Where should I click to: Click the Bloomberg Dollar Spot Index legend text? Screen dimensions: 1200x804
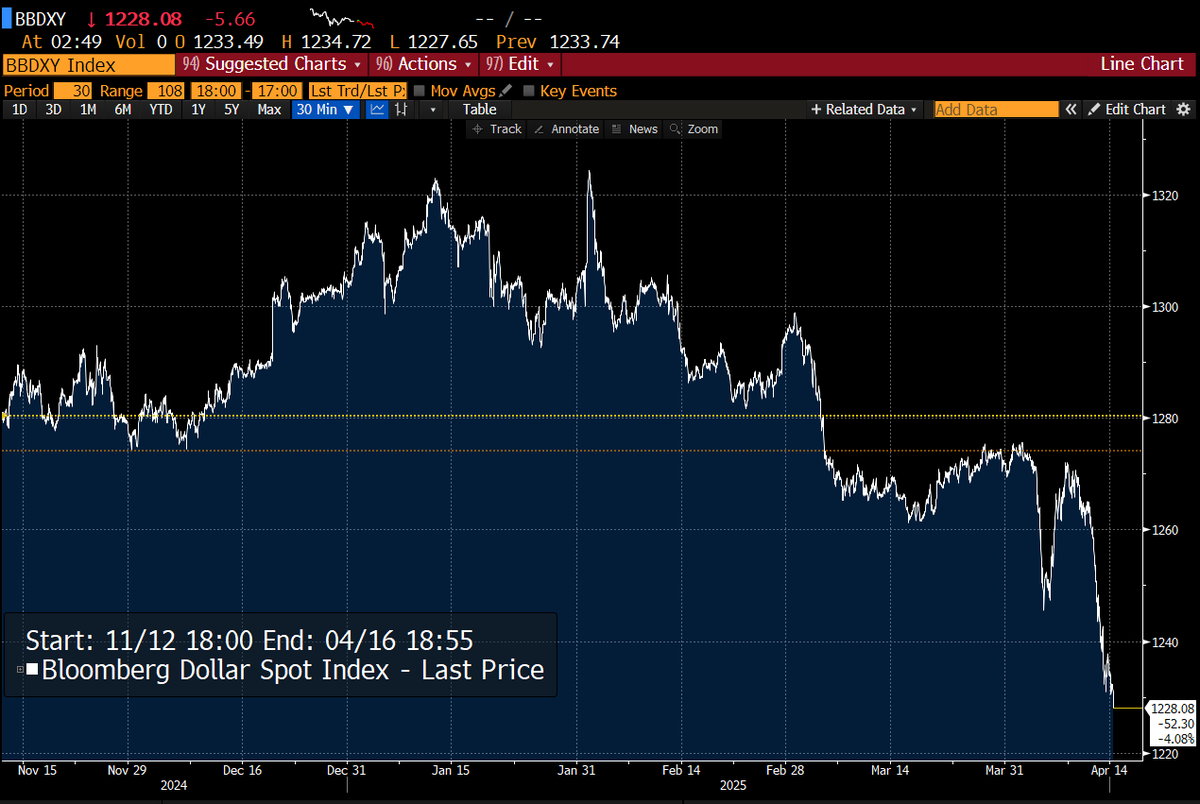tap(292, 670)
